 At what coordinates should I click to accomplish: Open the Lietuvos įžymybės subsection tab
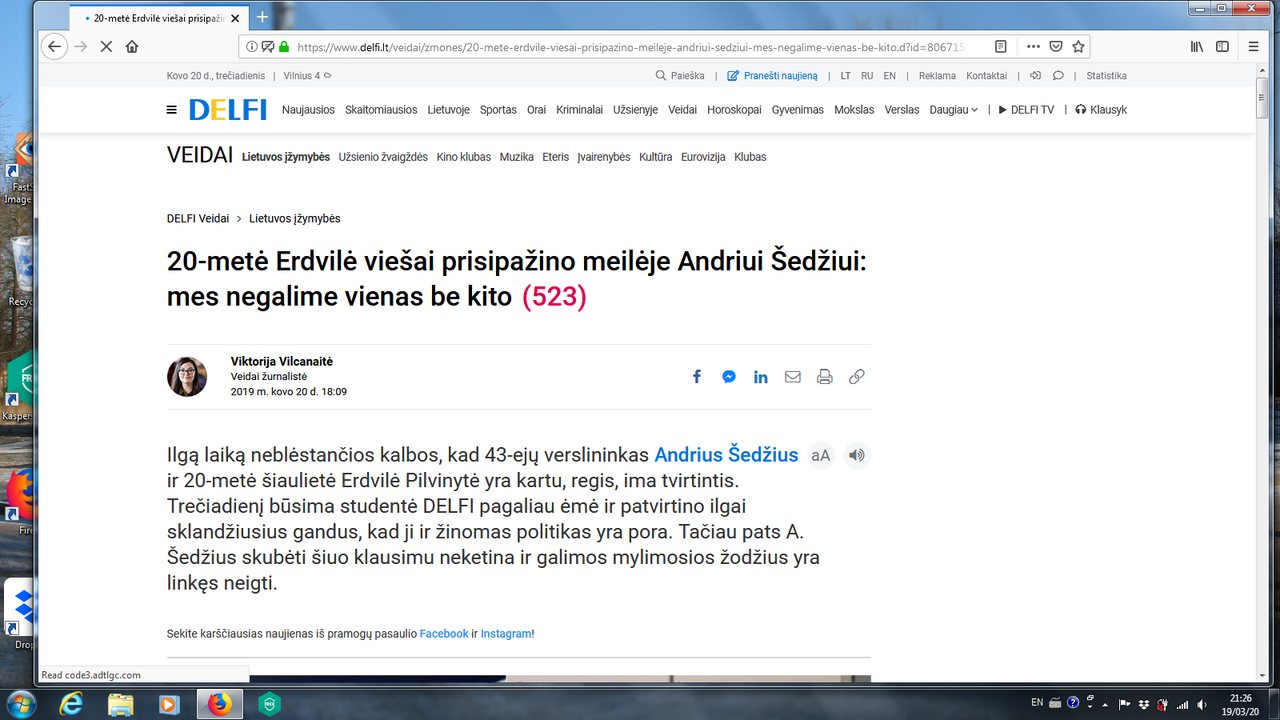coord(286,157)
